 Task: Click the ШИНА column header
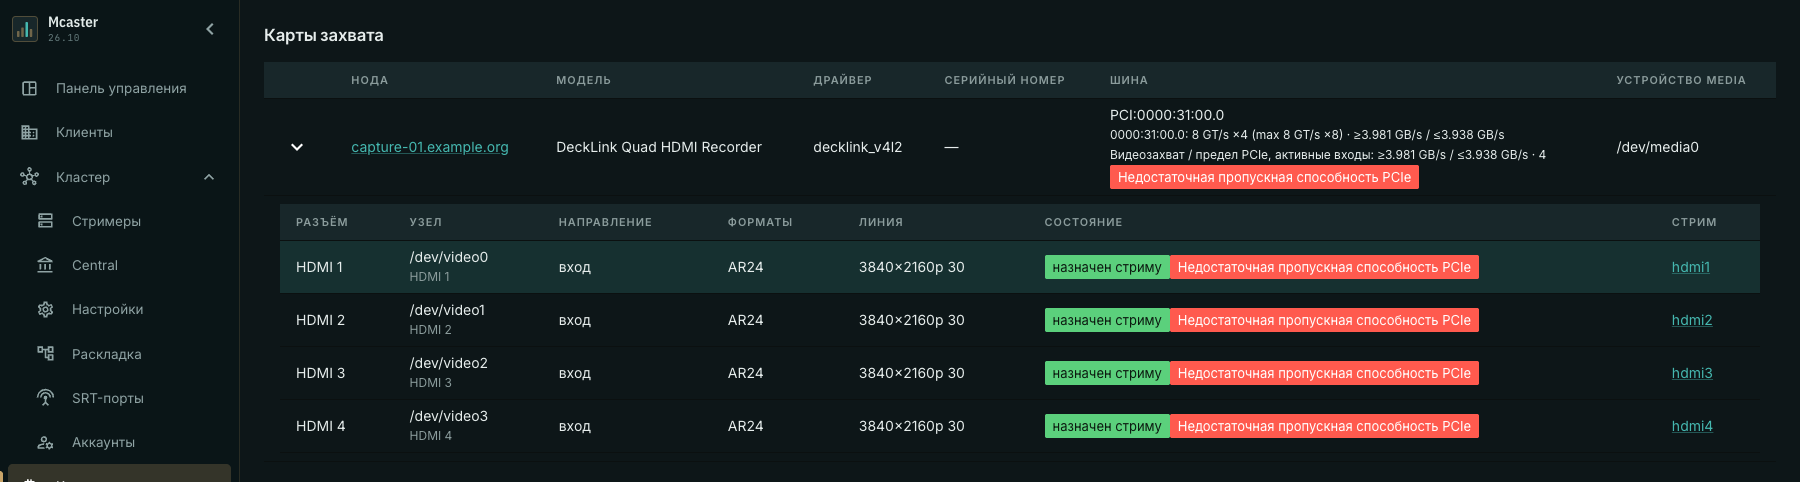click(x=1129, y=80)
